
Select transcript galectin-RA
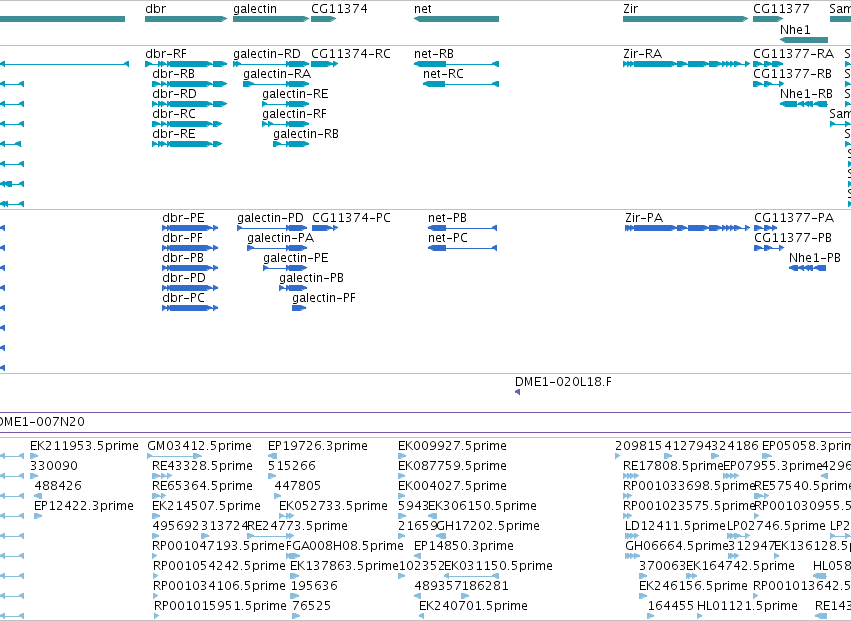click(x=276, y=84)
